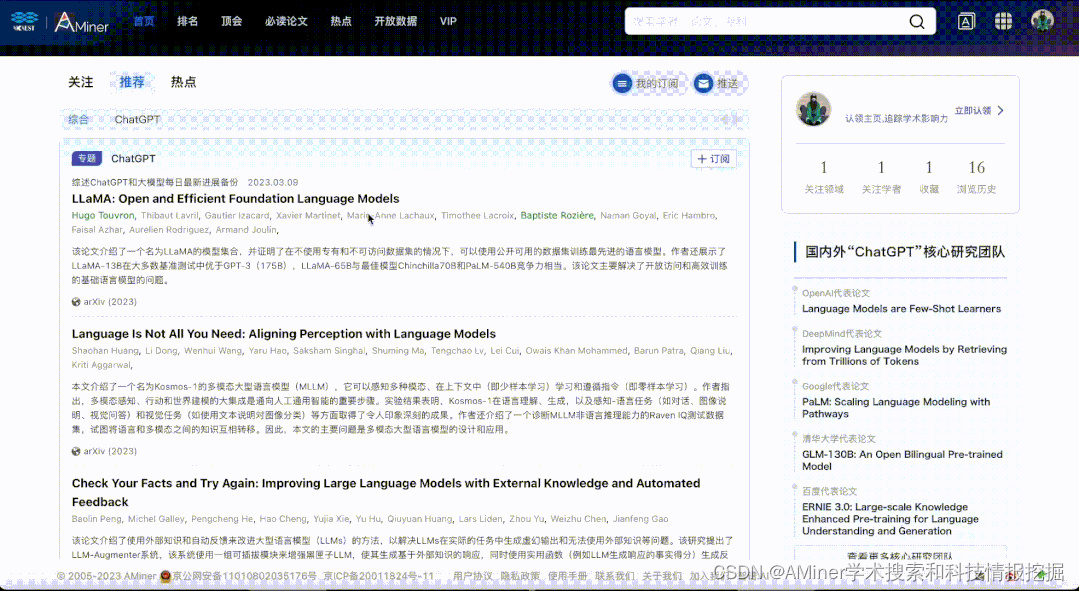Click the translation (A) icon in header
This screenshot has height=591, width=1079.
coord(966,21)
